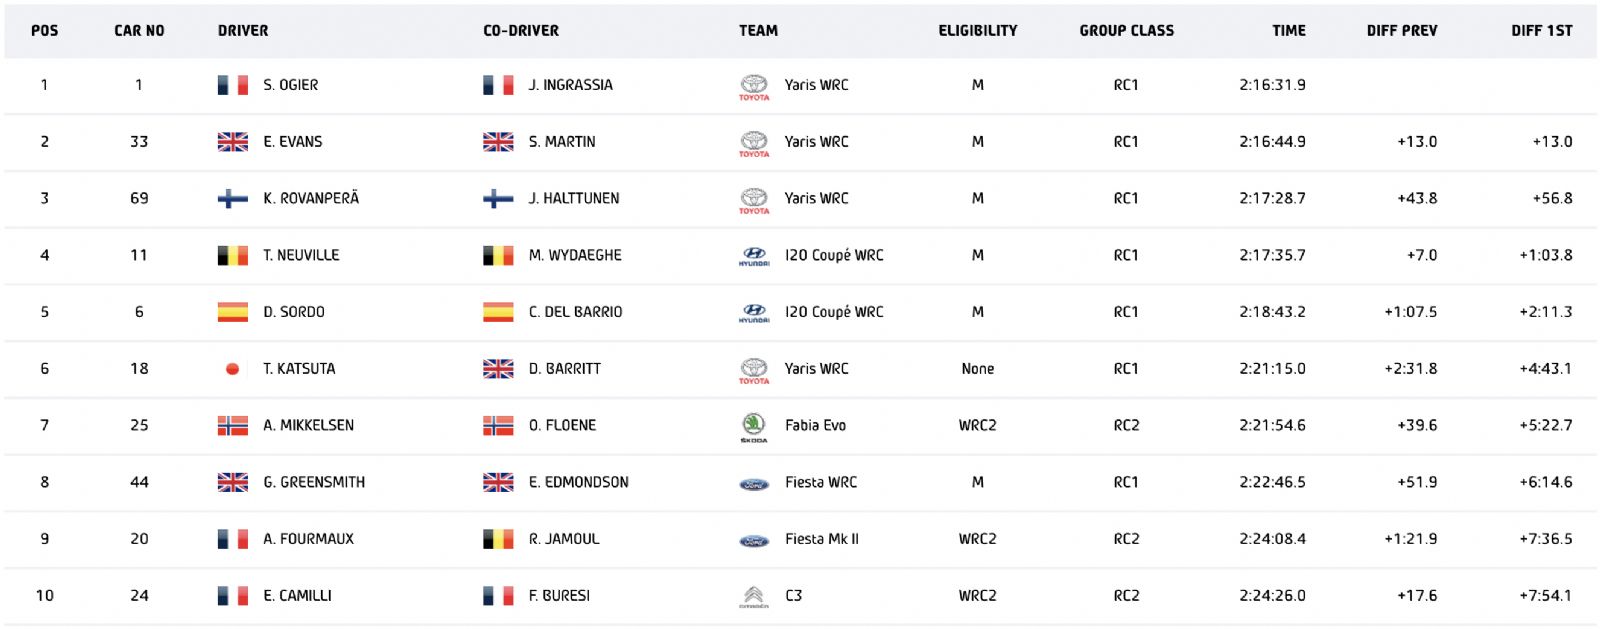Click the Norwegian flag beside O. Floene
1600x629 pixels.
point(498,426)
